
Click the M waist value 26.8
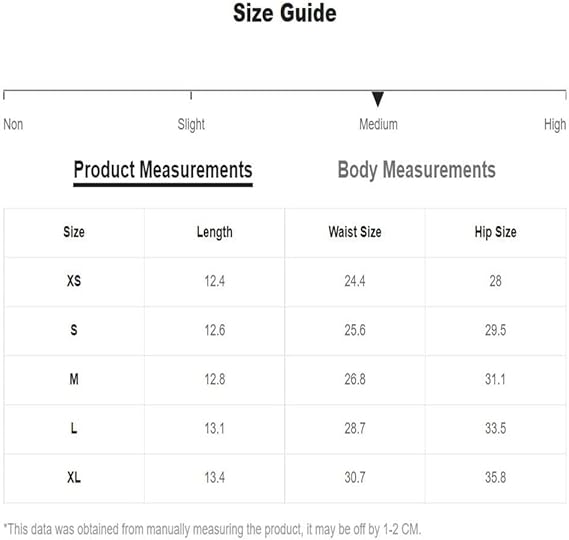(355, 379)
